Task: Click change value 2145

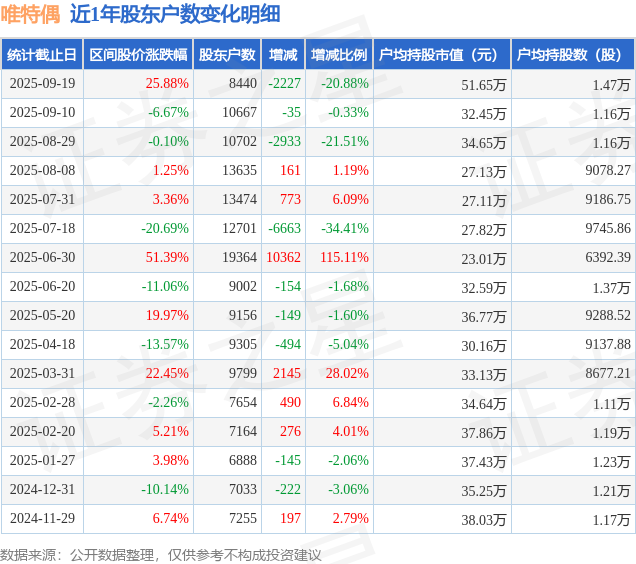Action: (x=287, y=373)
